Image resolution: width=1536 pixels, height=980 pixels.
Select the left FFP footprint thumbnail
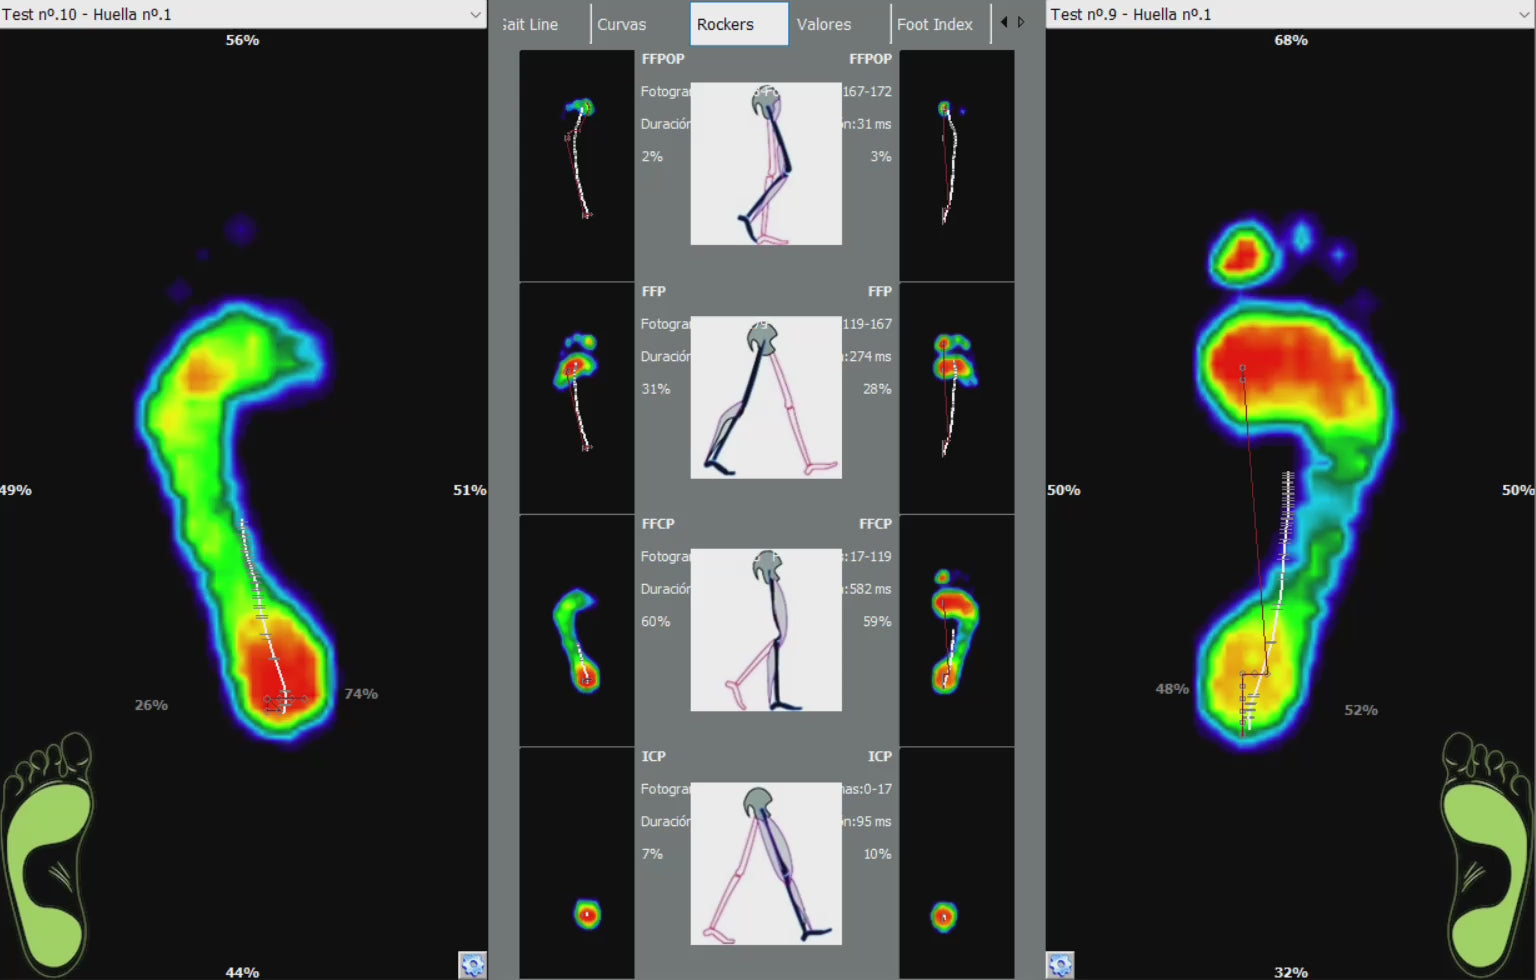[577, 398]
